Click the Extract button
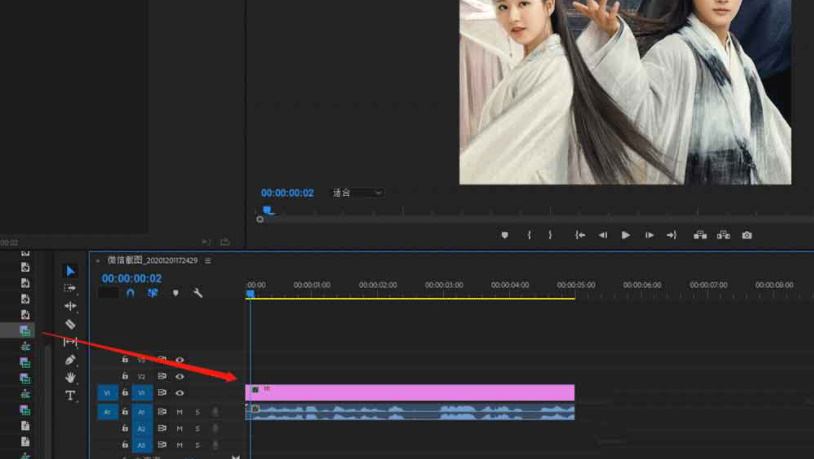Viewport: 814px width, 459px height. (723, 235)
